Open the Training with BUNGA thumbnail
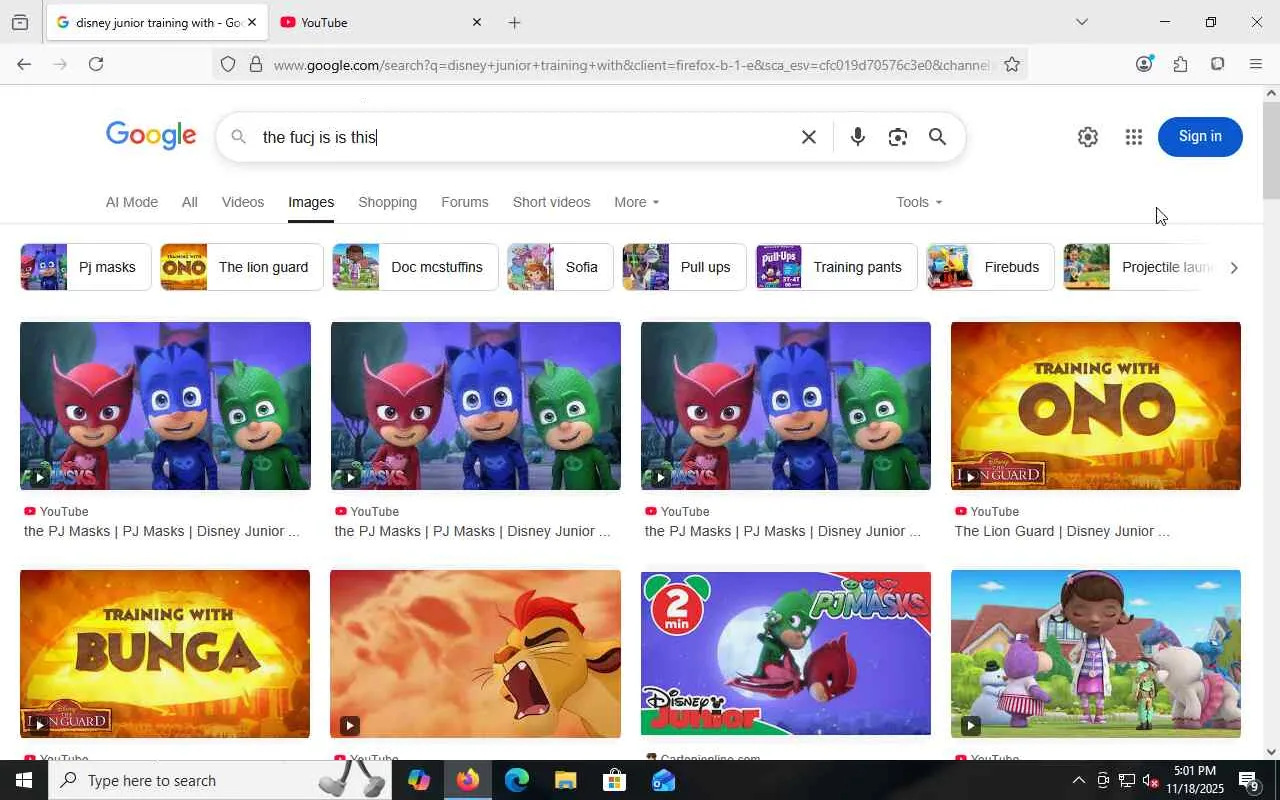 [x=165, y=654]
